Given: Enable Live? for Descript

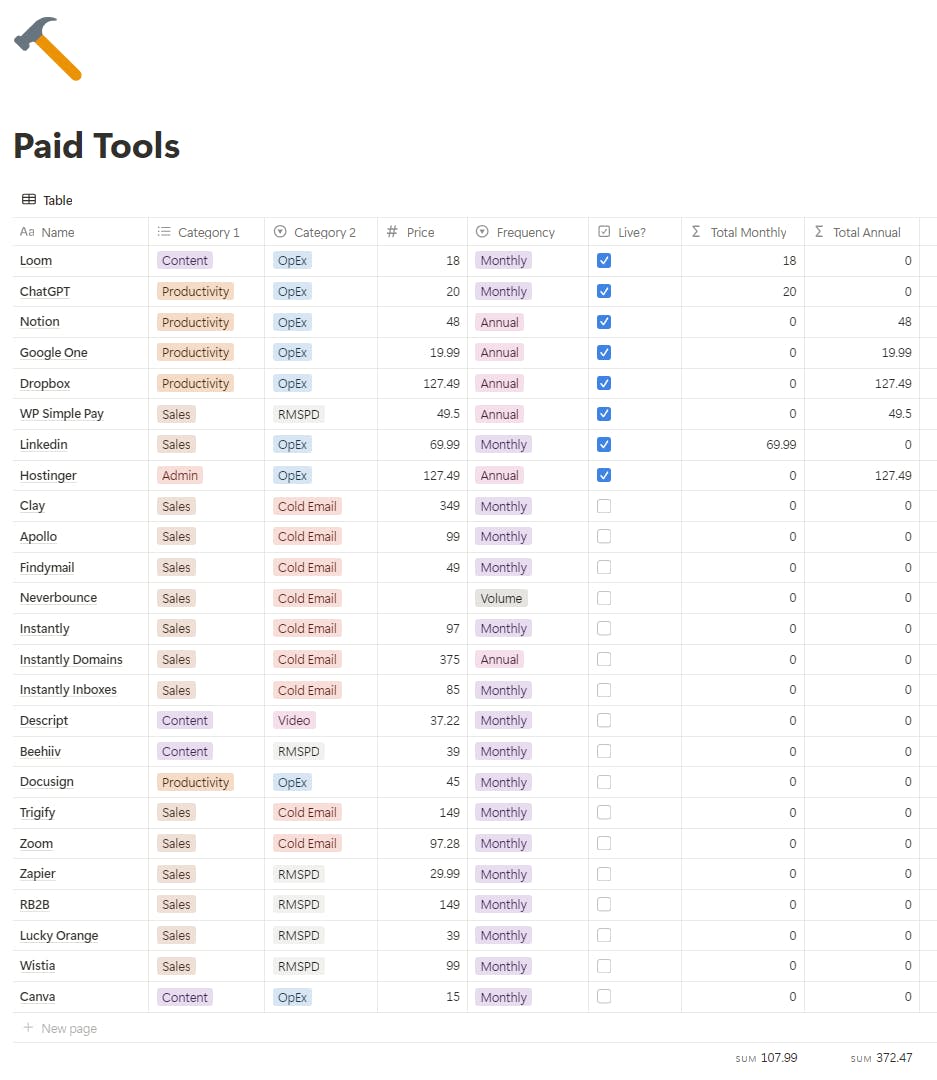Looking at the screenshot, I should click(604, 720).
